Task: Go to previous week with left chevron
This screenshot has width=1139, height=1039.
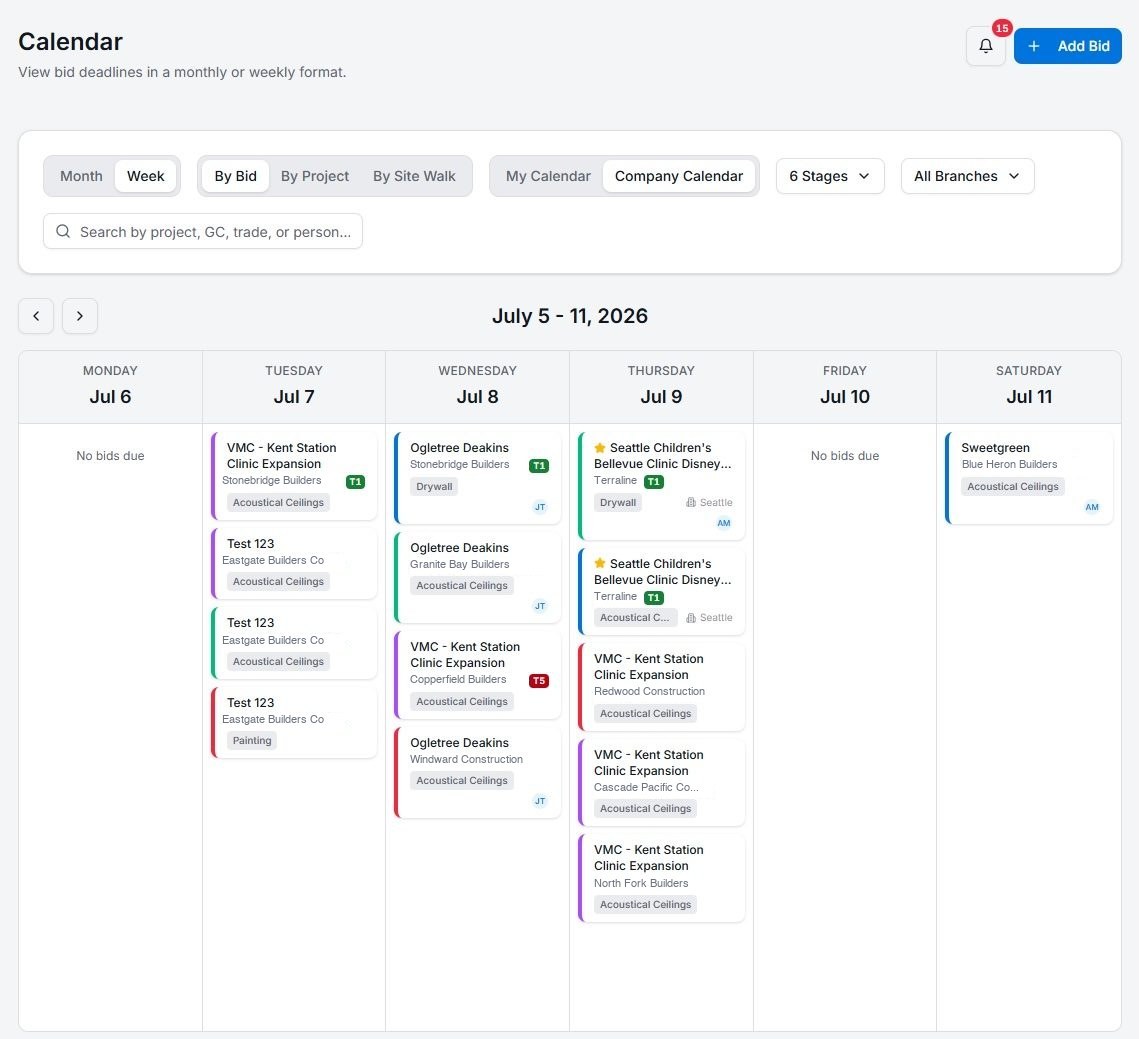Action: pos(36,316)
